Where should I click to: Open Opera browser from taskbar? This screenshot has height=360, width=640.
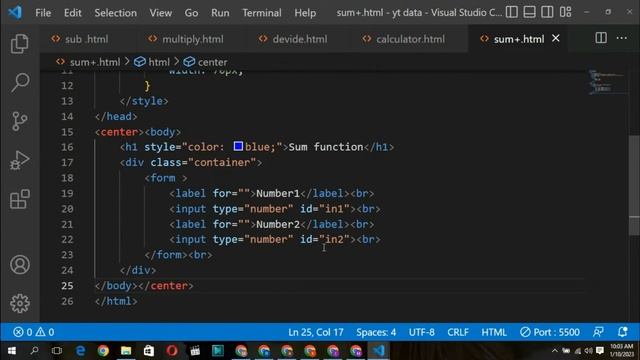(172, 351)
